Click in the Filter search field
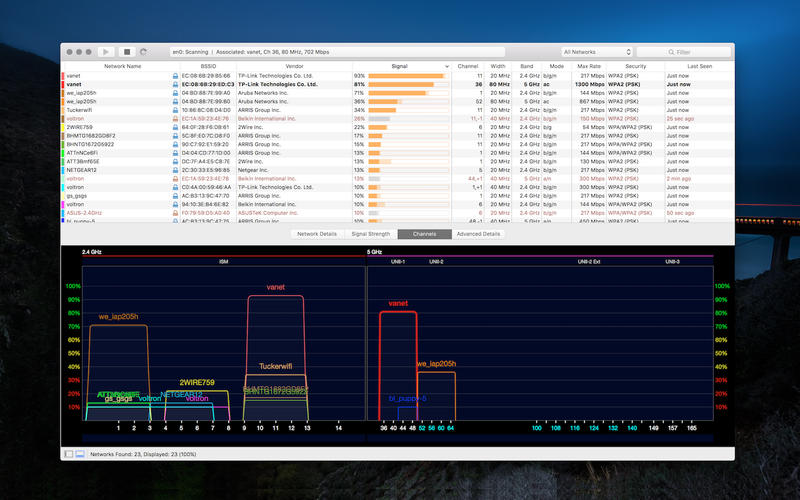The width and height of the screenshot is (800, 500). tap(684, 52)
